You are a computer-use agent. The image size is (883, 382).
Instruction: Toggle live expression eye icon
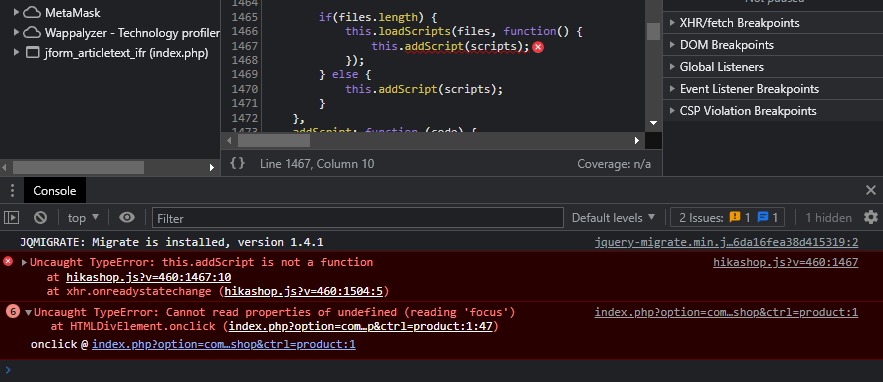(x=127, y=217)
